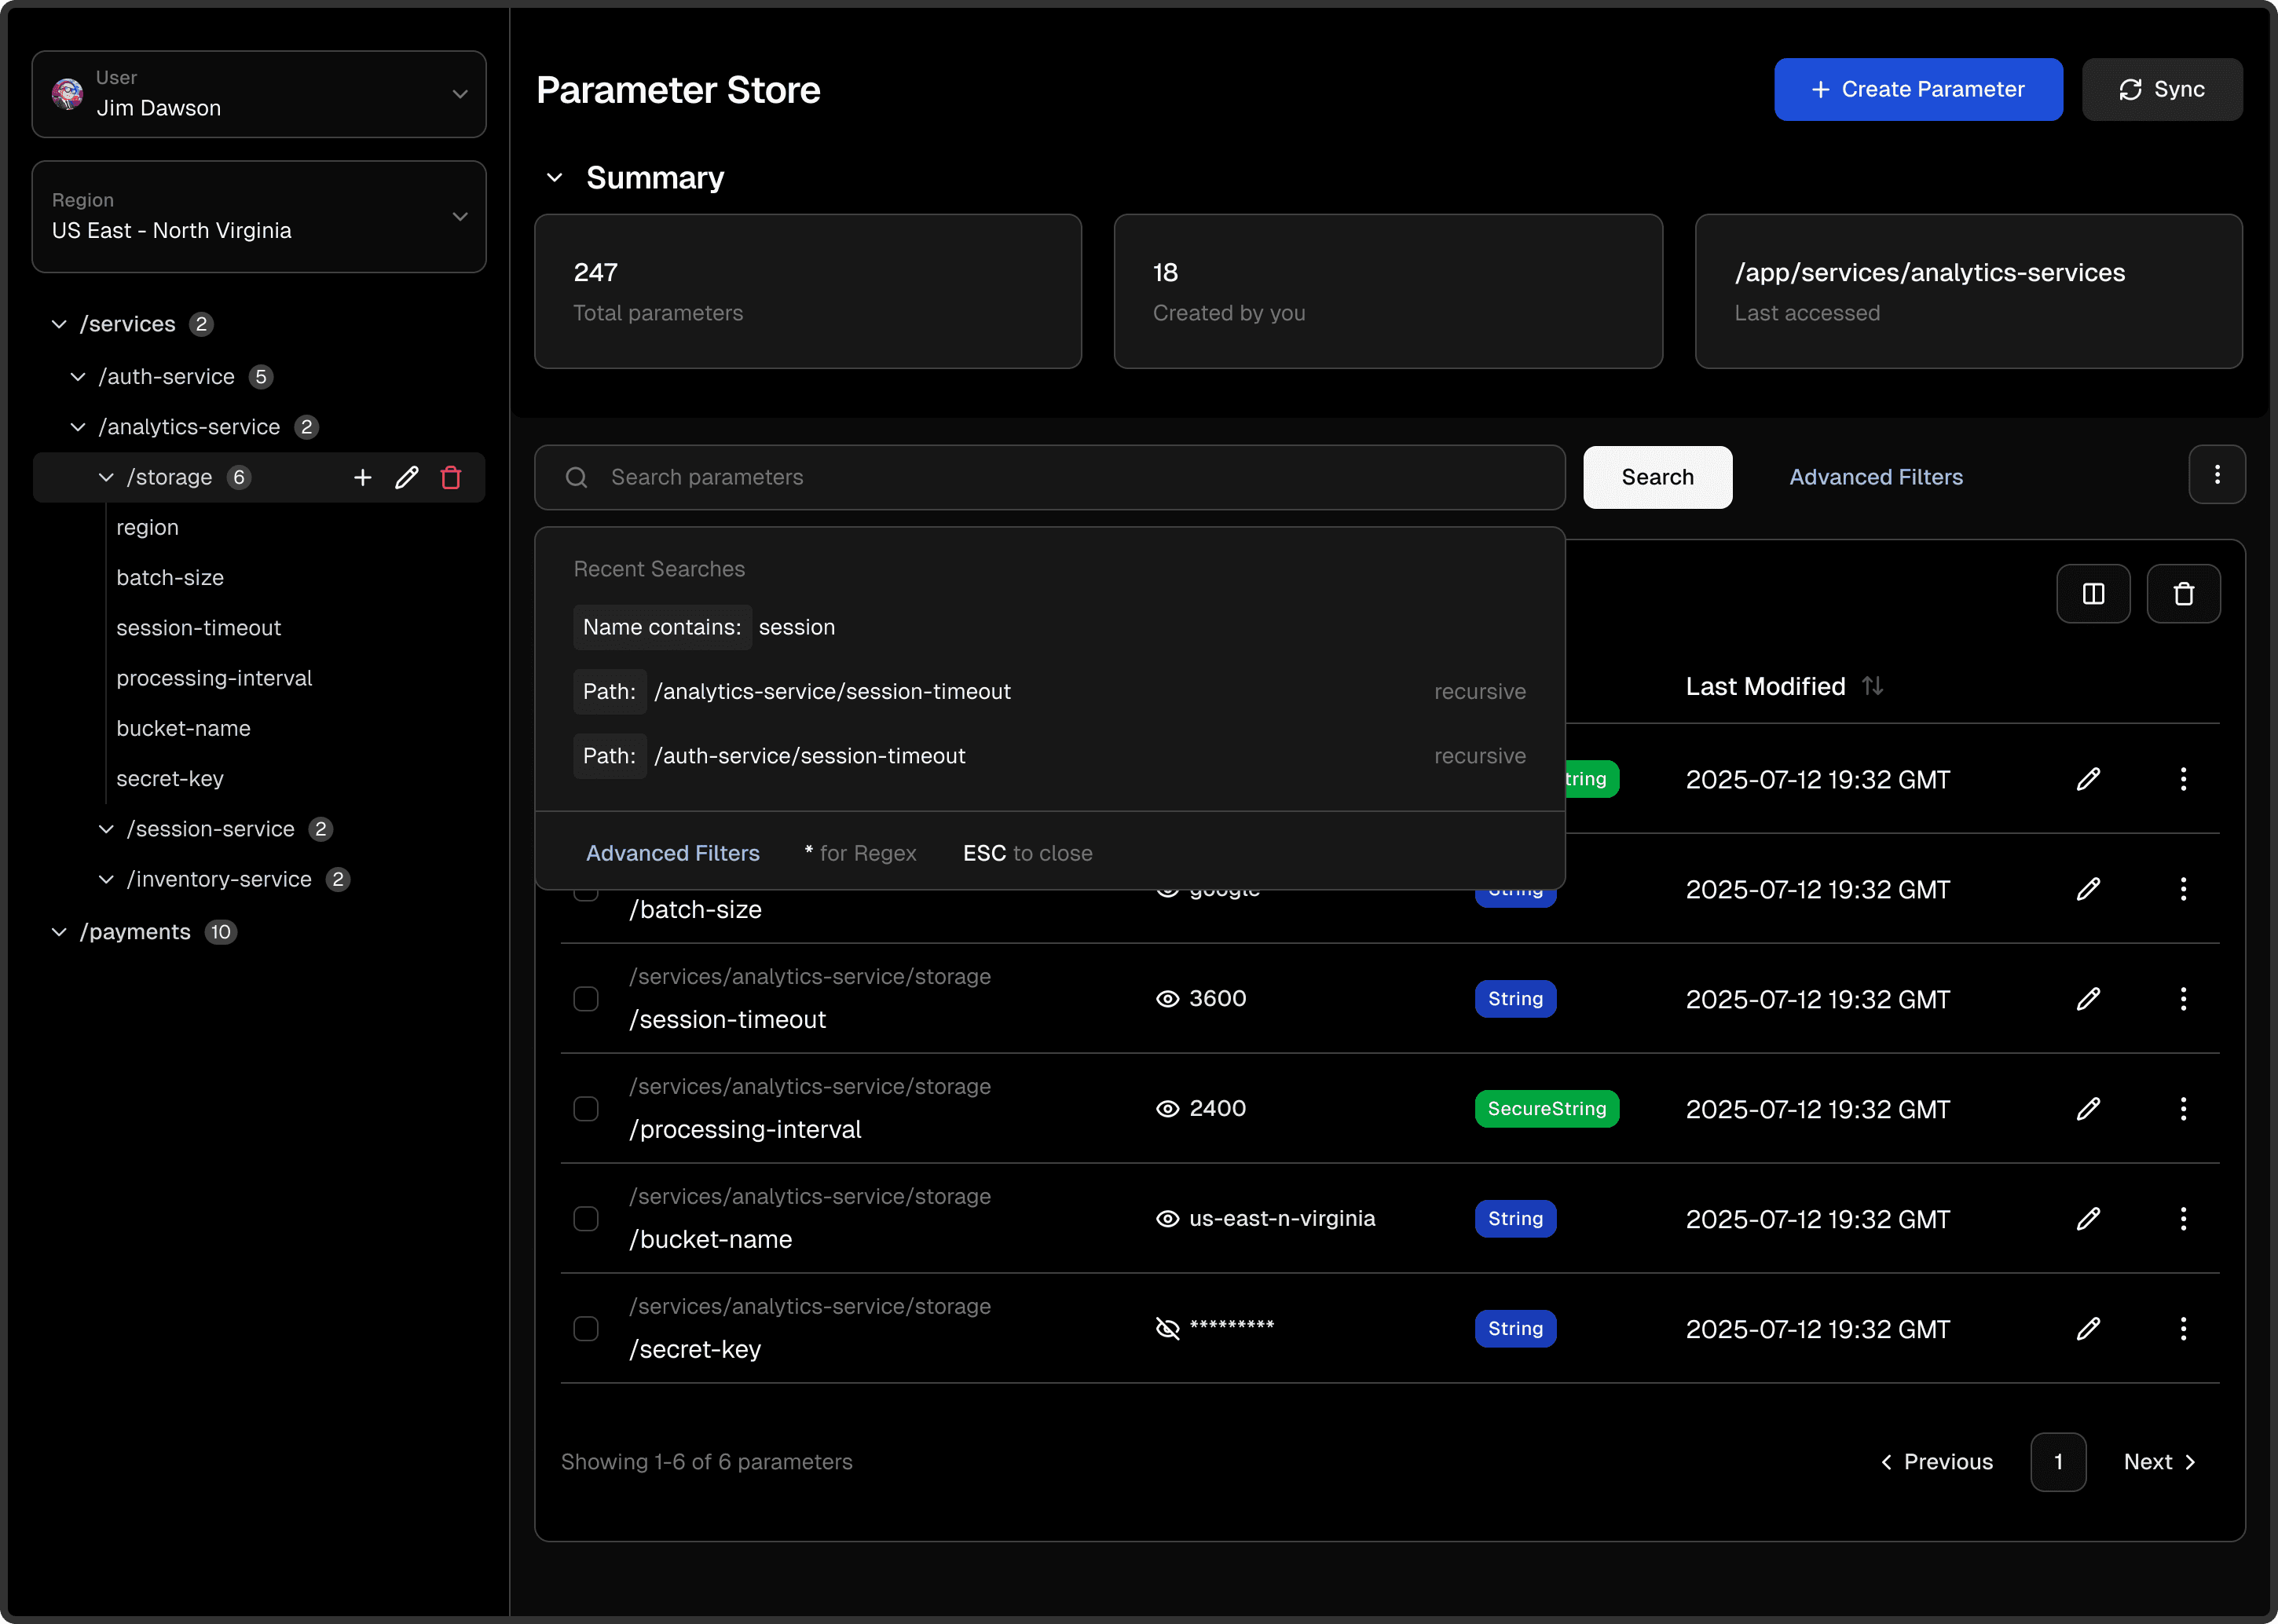Open the Region selector dropdown
The width and height of the screenshot is (2278, 1624).
(259, 216)
